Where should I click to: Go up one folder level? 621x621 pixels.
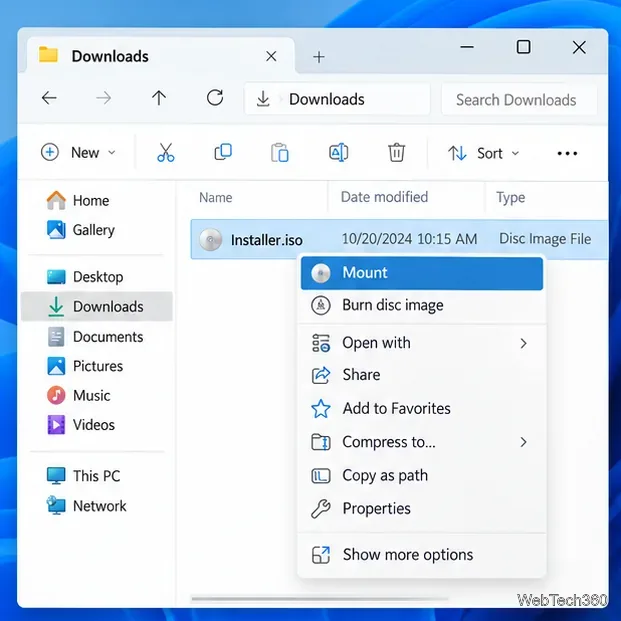(x=159, y=98)
